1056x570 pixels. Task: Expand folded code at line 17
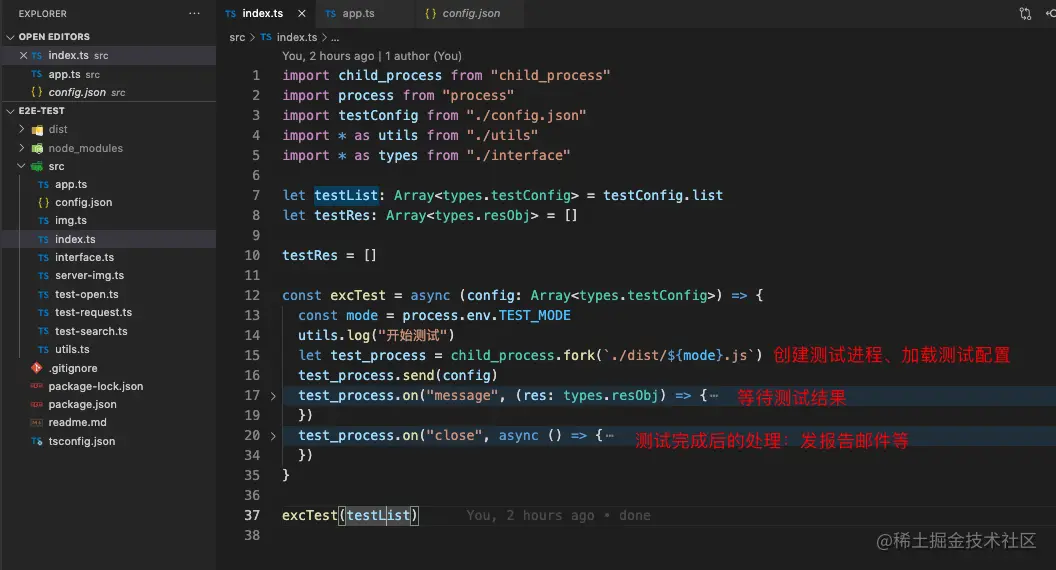(x=273, y=396)
